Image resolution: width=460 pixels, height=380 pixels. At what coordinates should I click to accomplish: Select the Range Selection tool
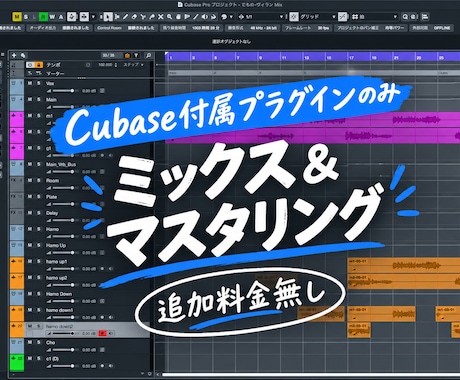(117, 17)
